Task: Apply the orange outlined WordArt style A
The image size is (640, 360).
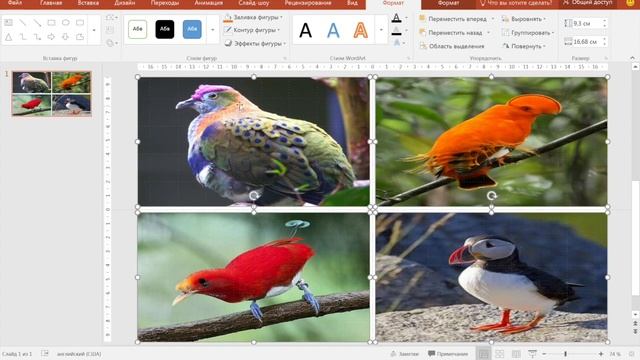Action: [360, 31]
